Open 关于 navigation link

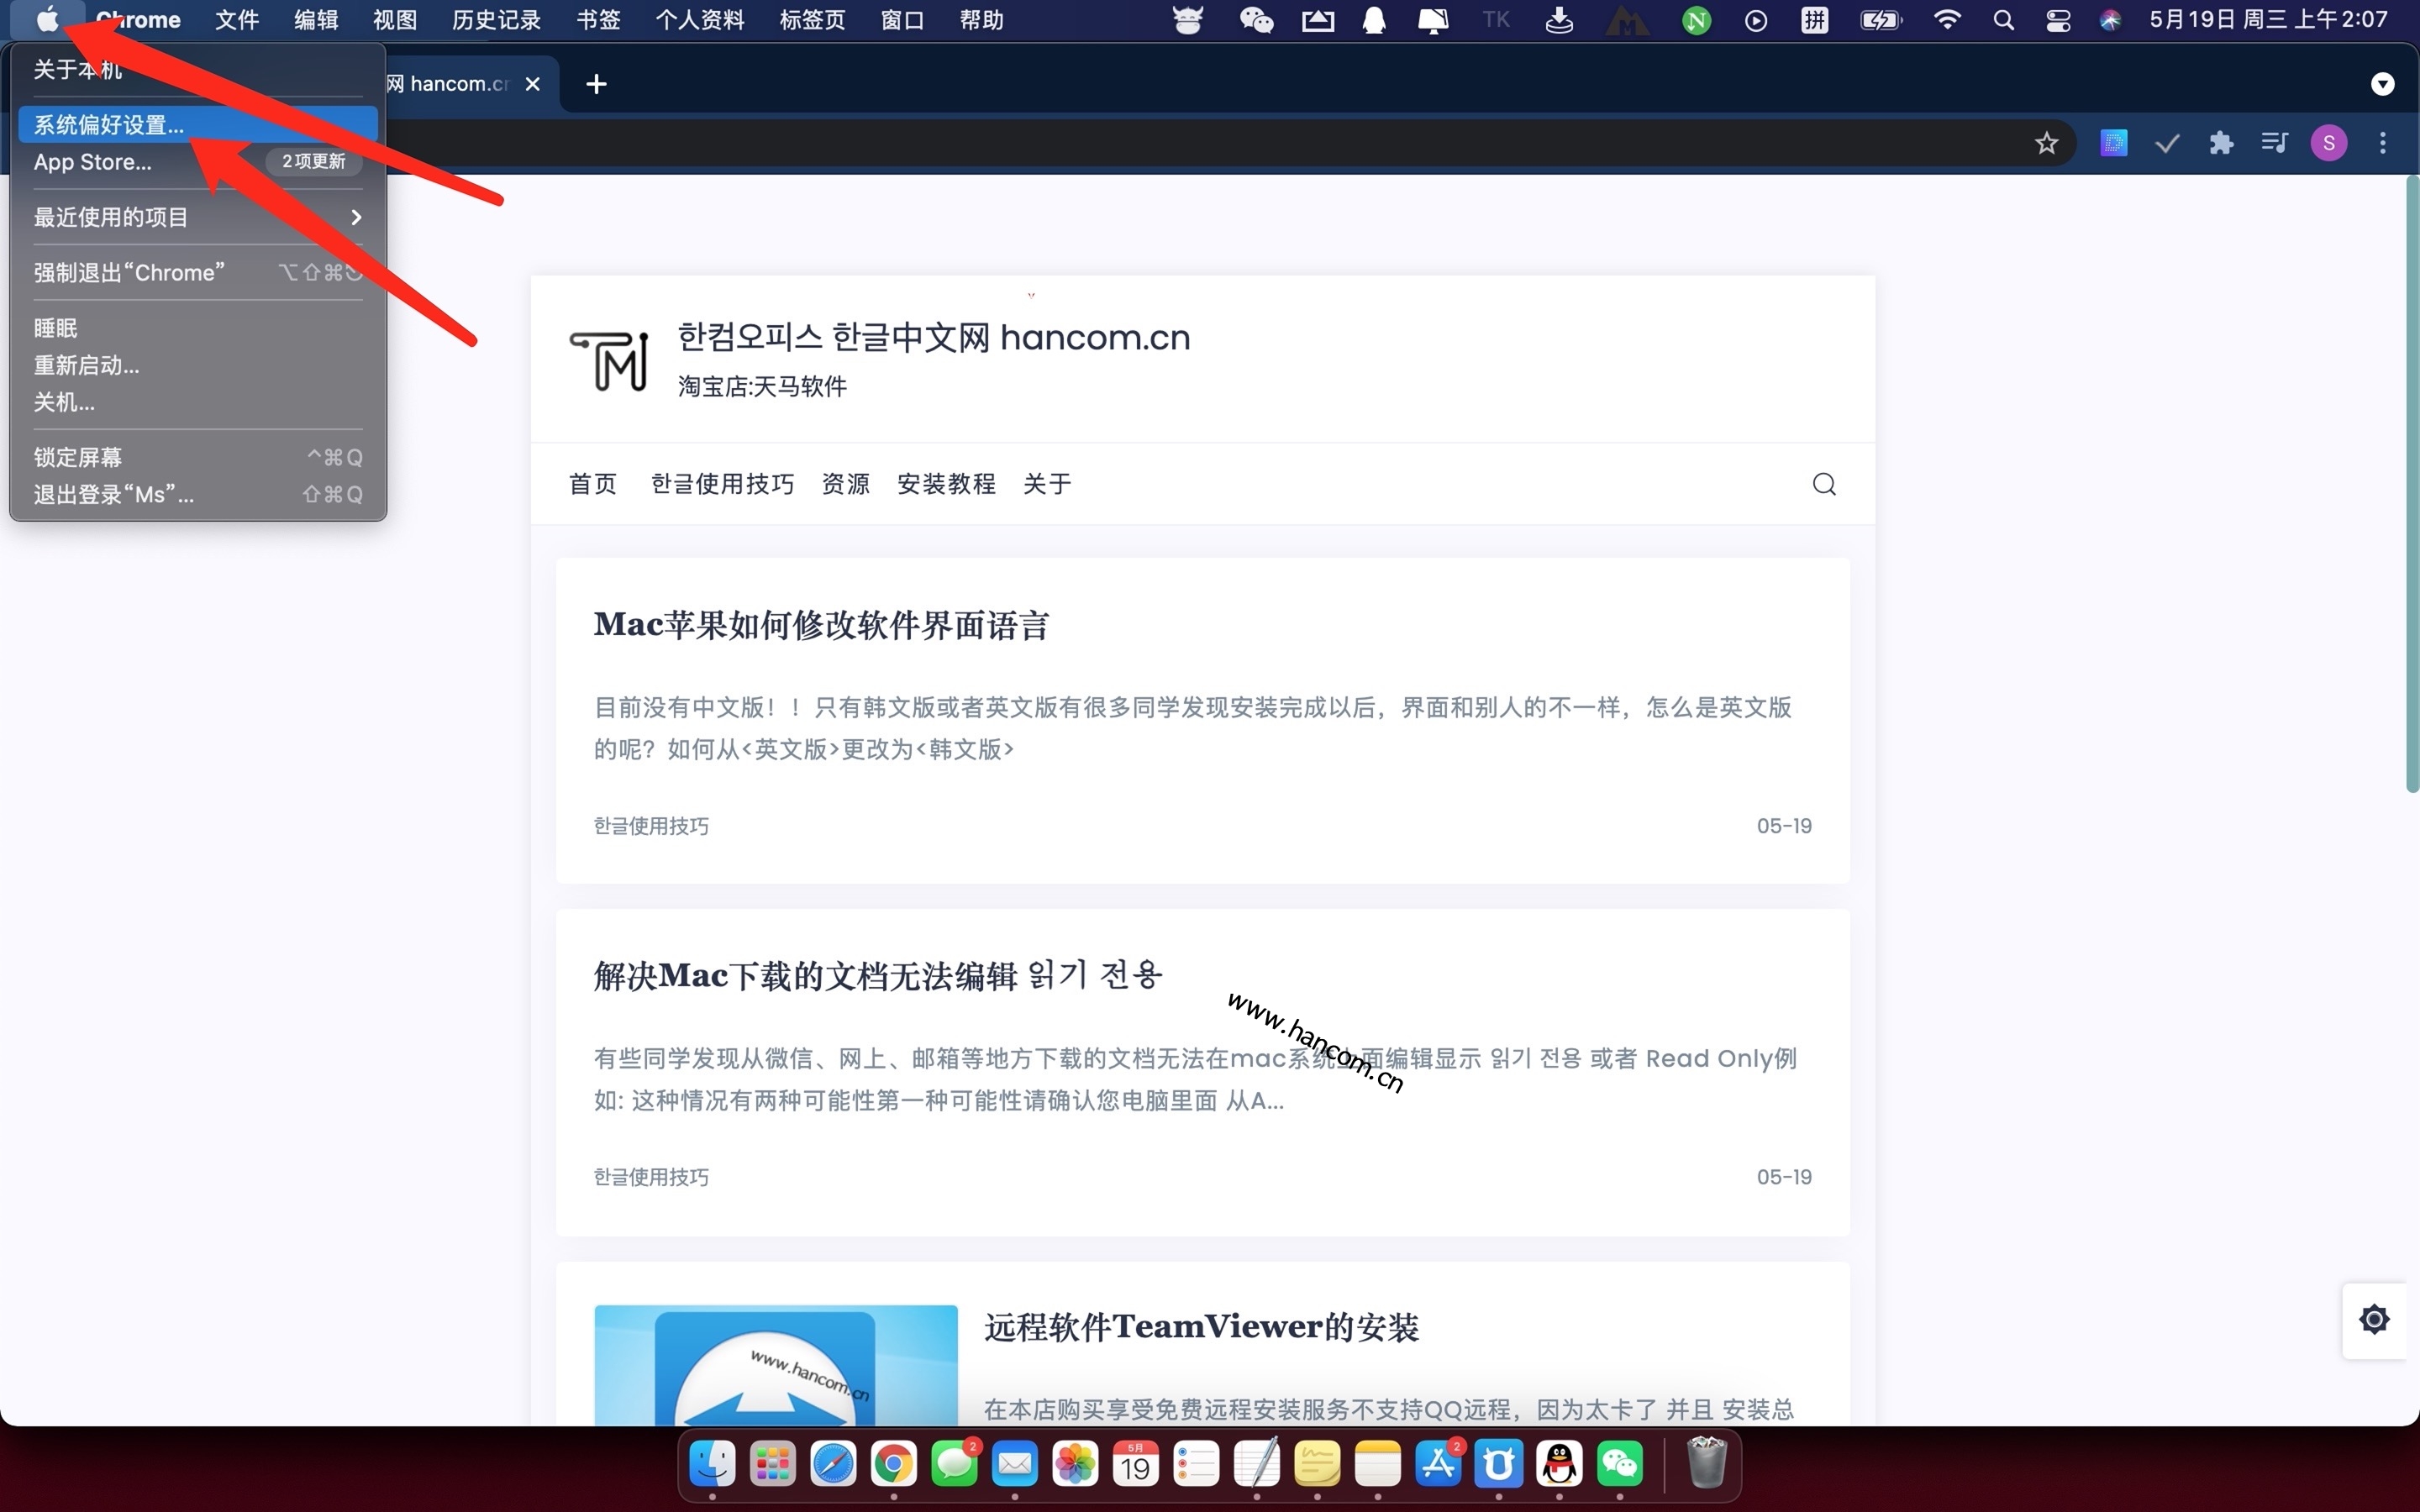coord(1047,484)
